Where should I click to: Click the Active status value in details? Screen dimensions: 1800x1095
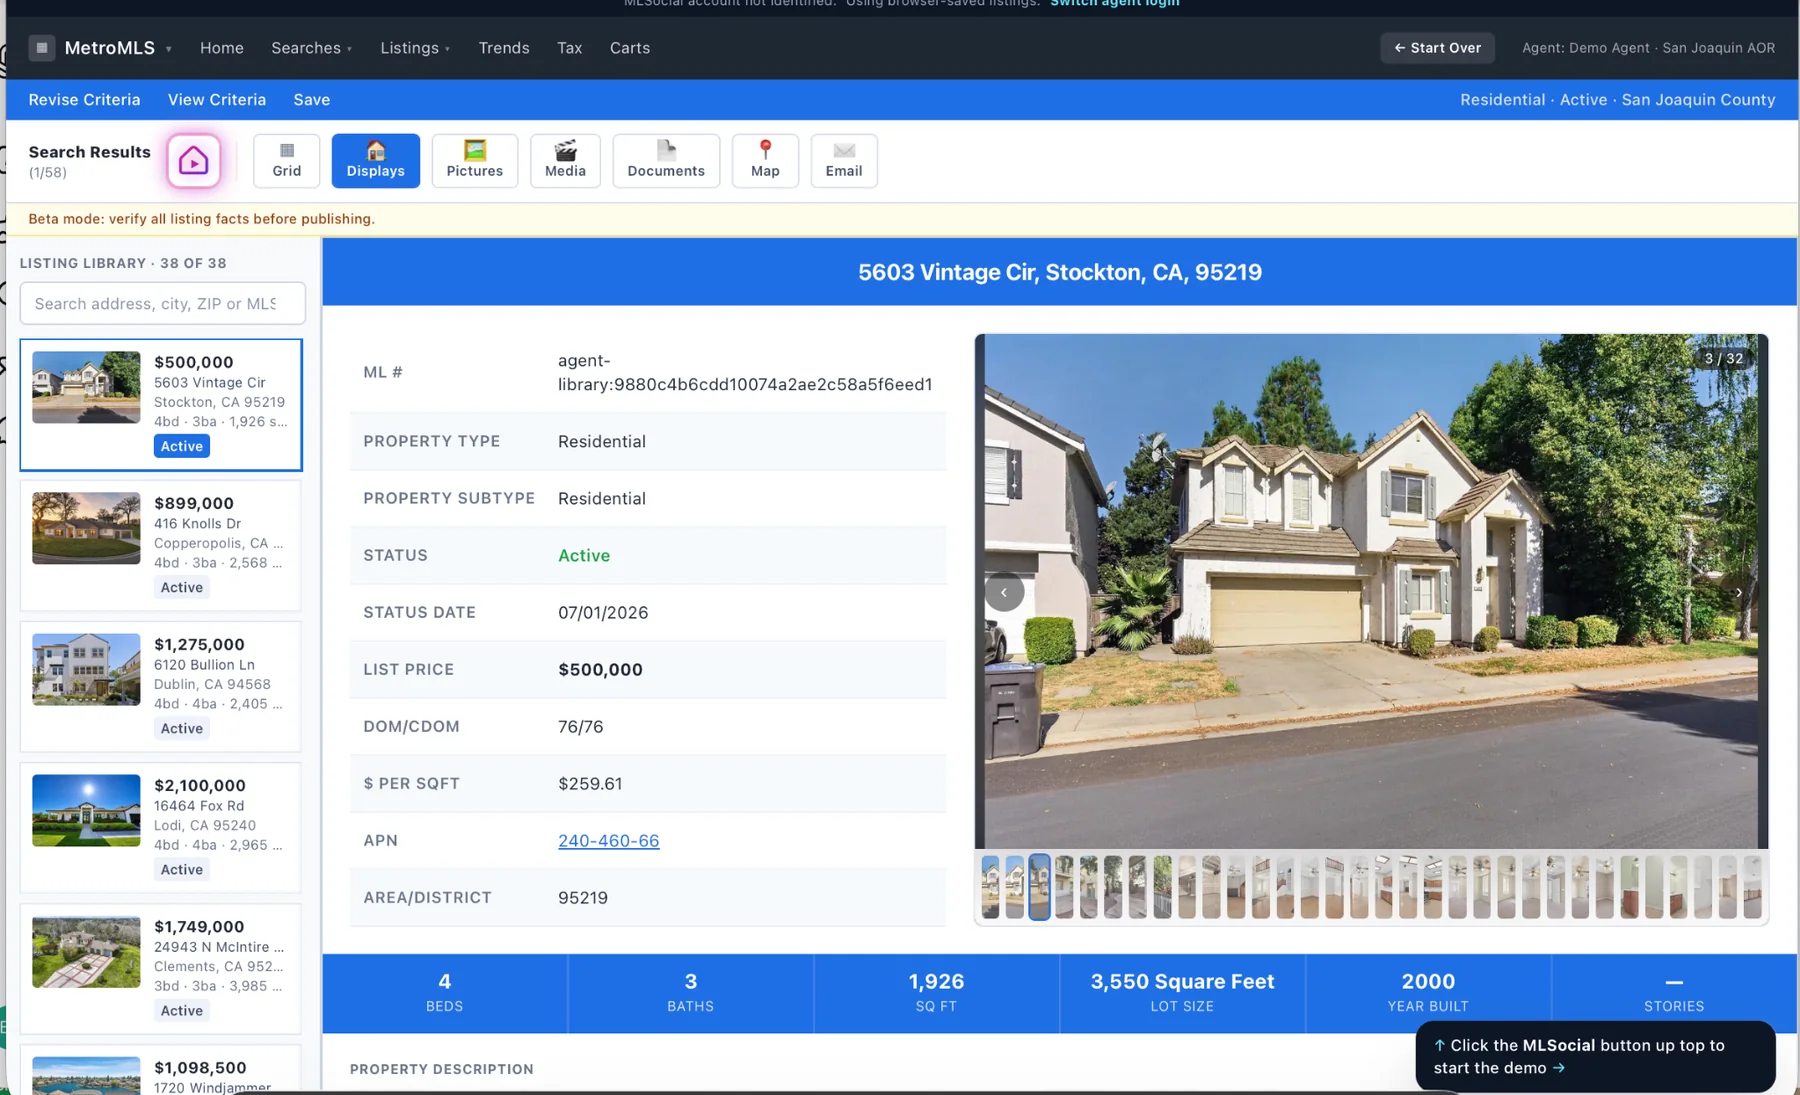click(x=584, y=556)
